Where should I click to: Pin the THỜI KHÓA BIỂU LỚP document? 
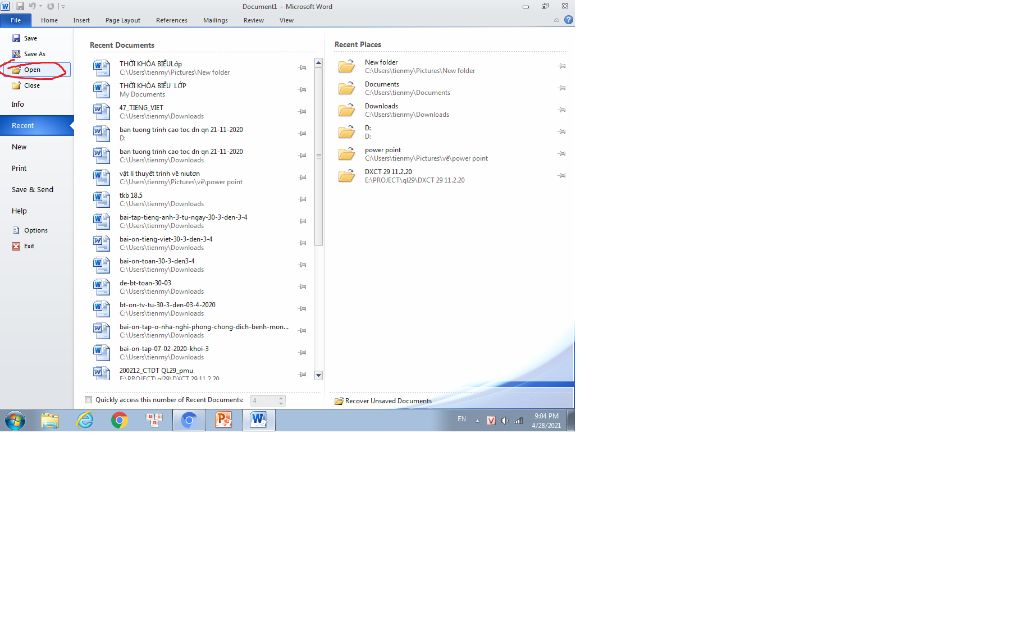click(x=302, y=89)
